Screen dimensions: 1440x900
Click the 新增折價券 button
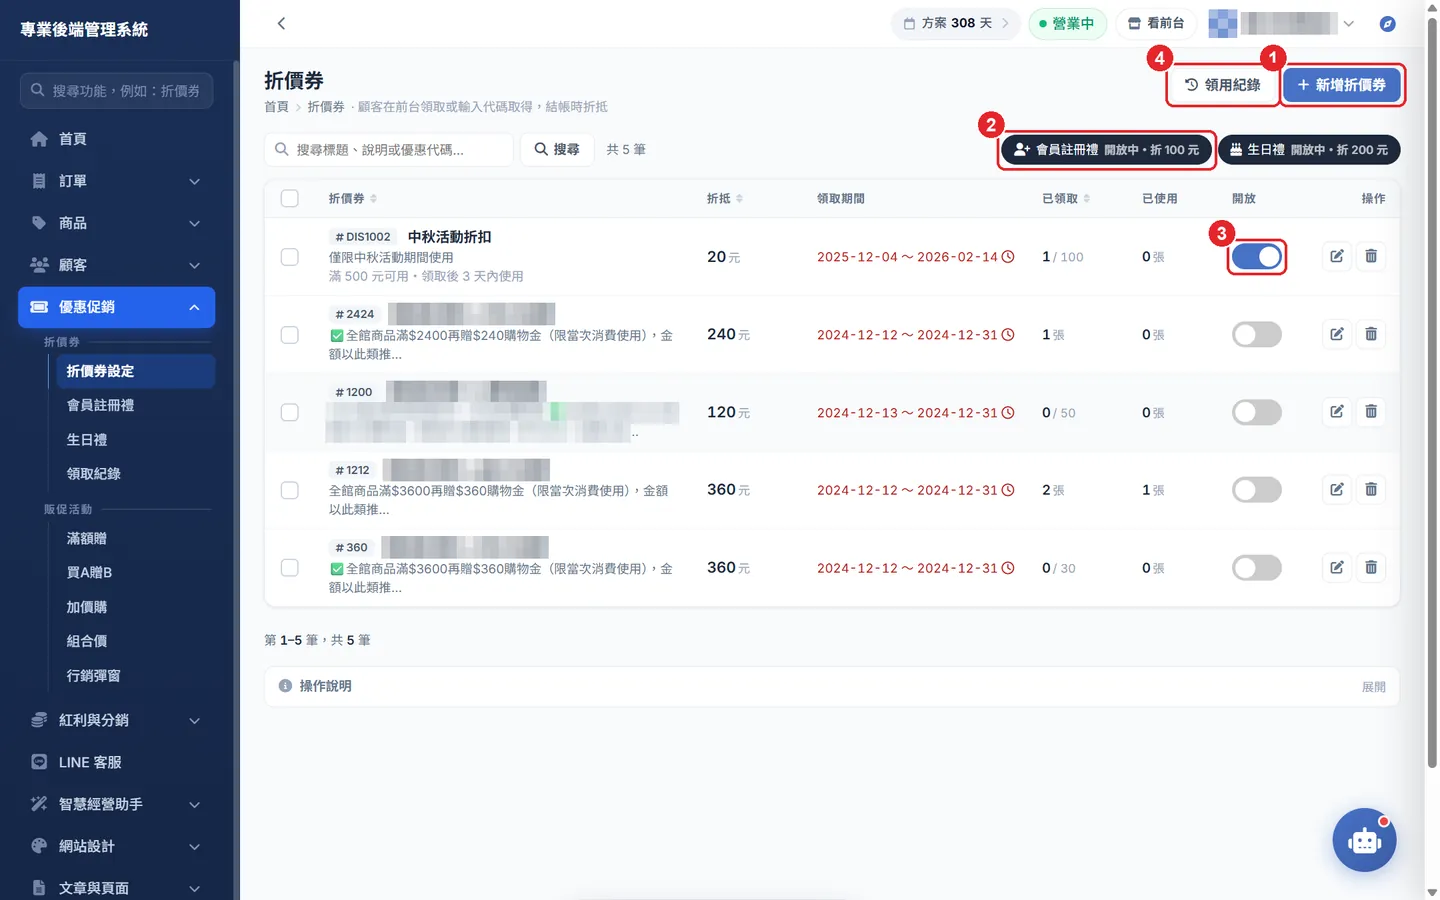(x=1342, y=85)
